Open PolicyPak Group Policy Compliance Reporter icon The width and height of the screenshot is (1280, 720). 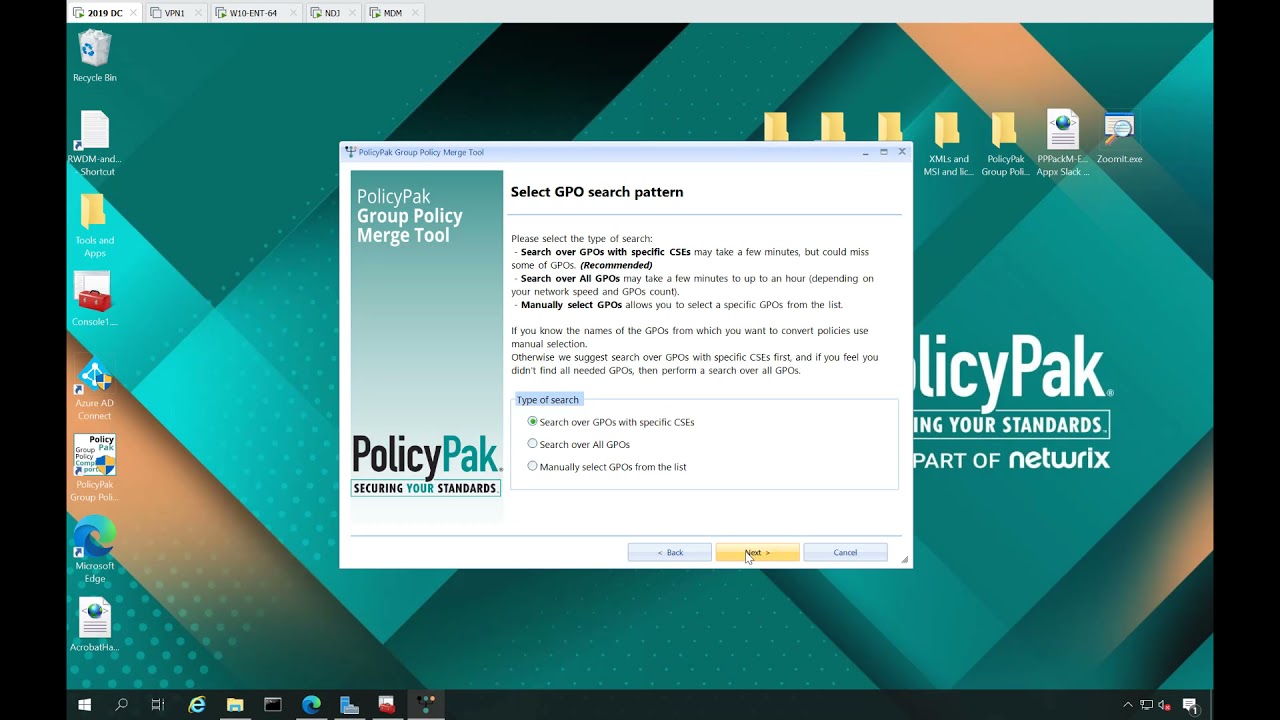[x=94, y=468]
